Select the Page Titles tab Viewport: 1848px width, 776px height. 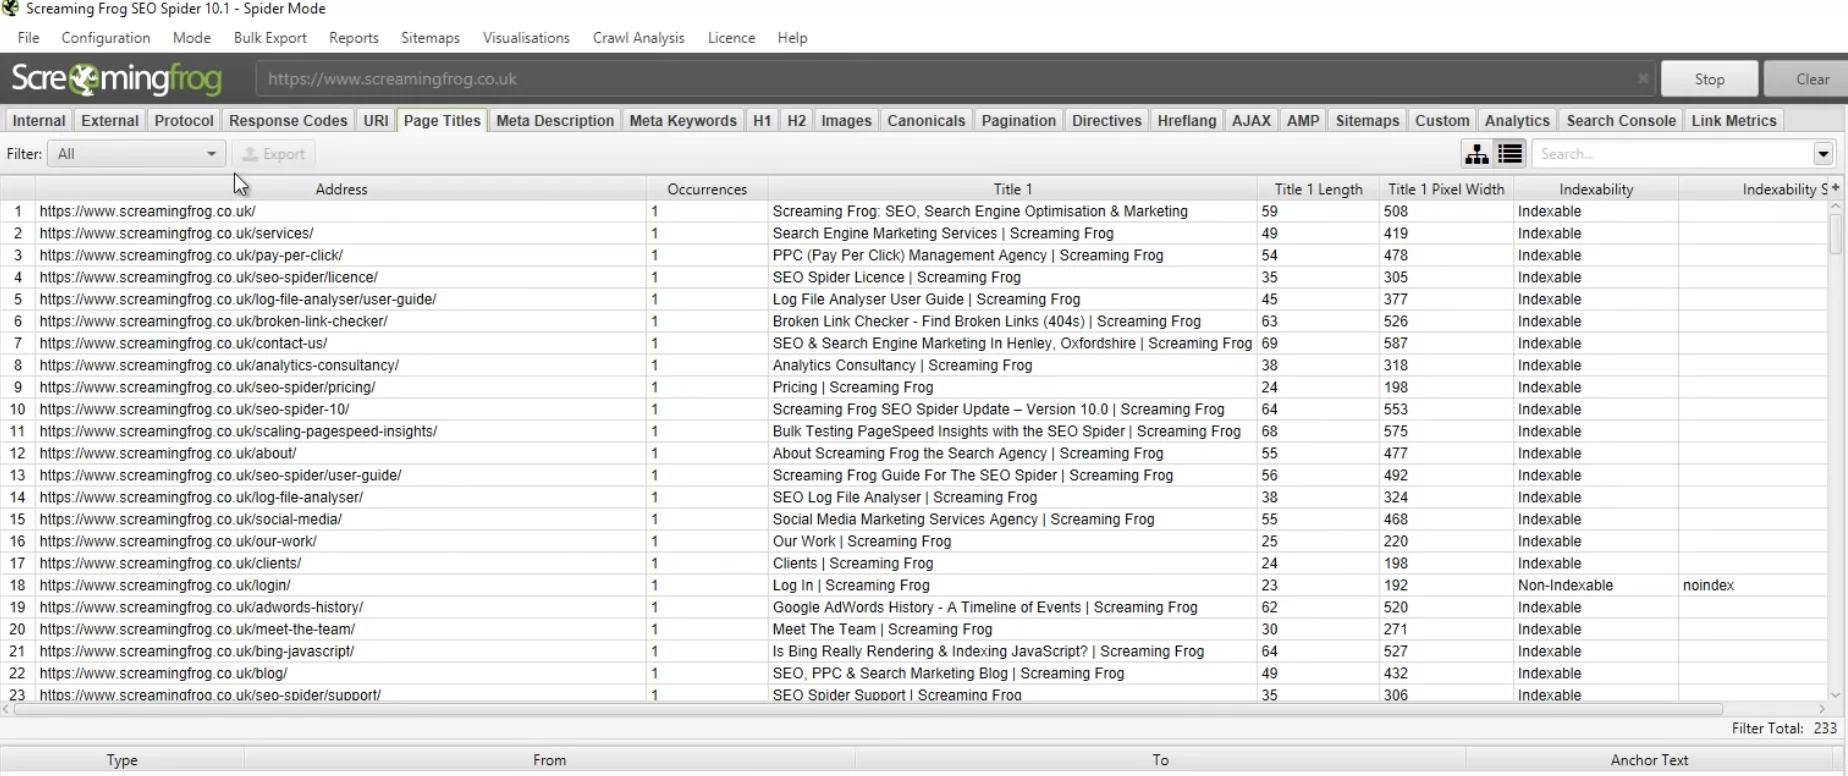click(x=441, y=120)
